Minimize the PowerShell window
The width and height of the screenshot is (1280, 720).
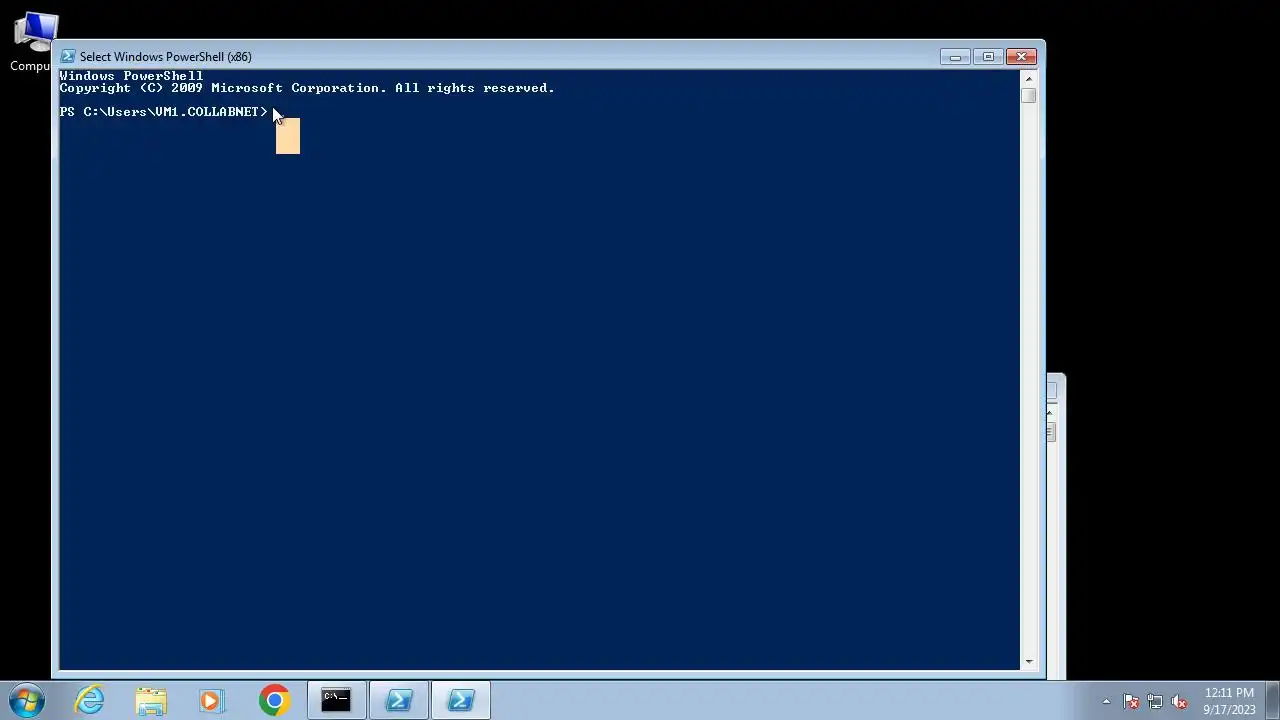point(955,57)
